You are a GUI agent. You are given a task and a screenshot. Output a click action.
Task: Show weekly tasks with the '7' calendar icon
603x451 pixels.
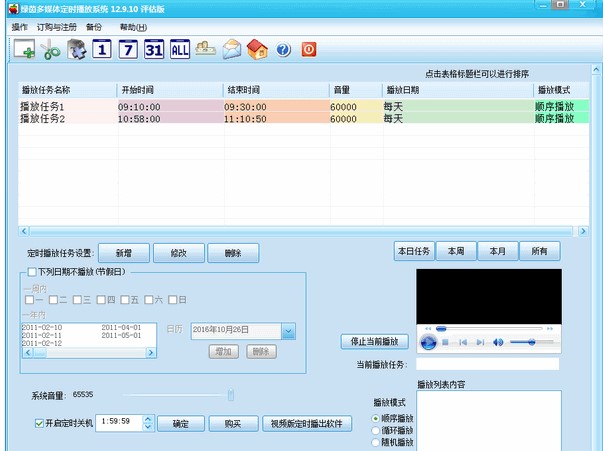click(128, 49)
